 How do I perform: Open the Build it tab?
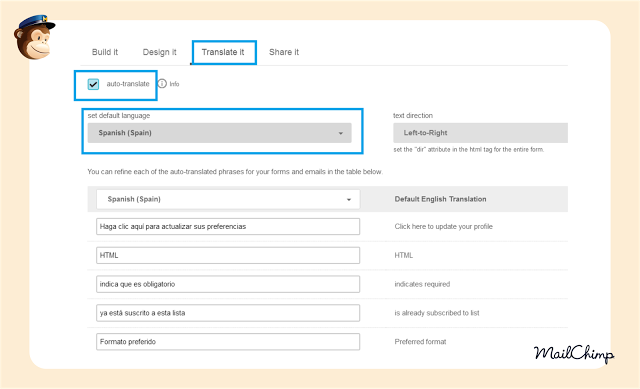105,52
